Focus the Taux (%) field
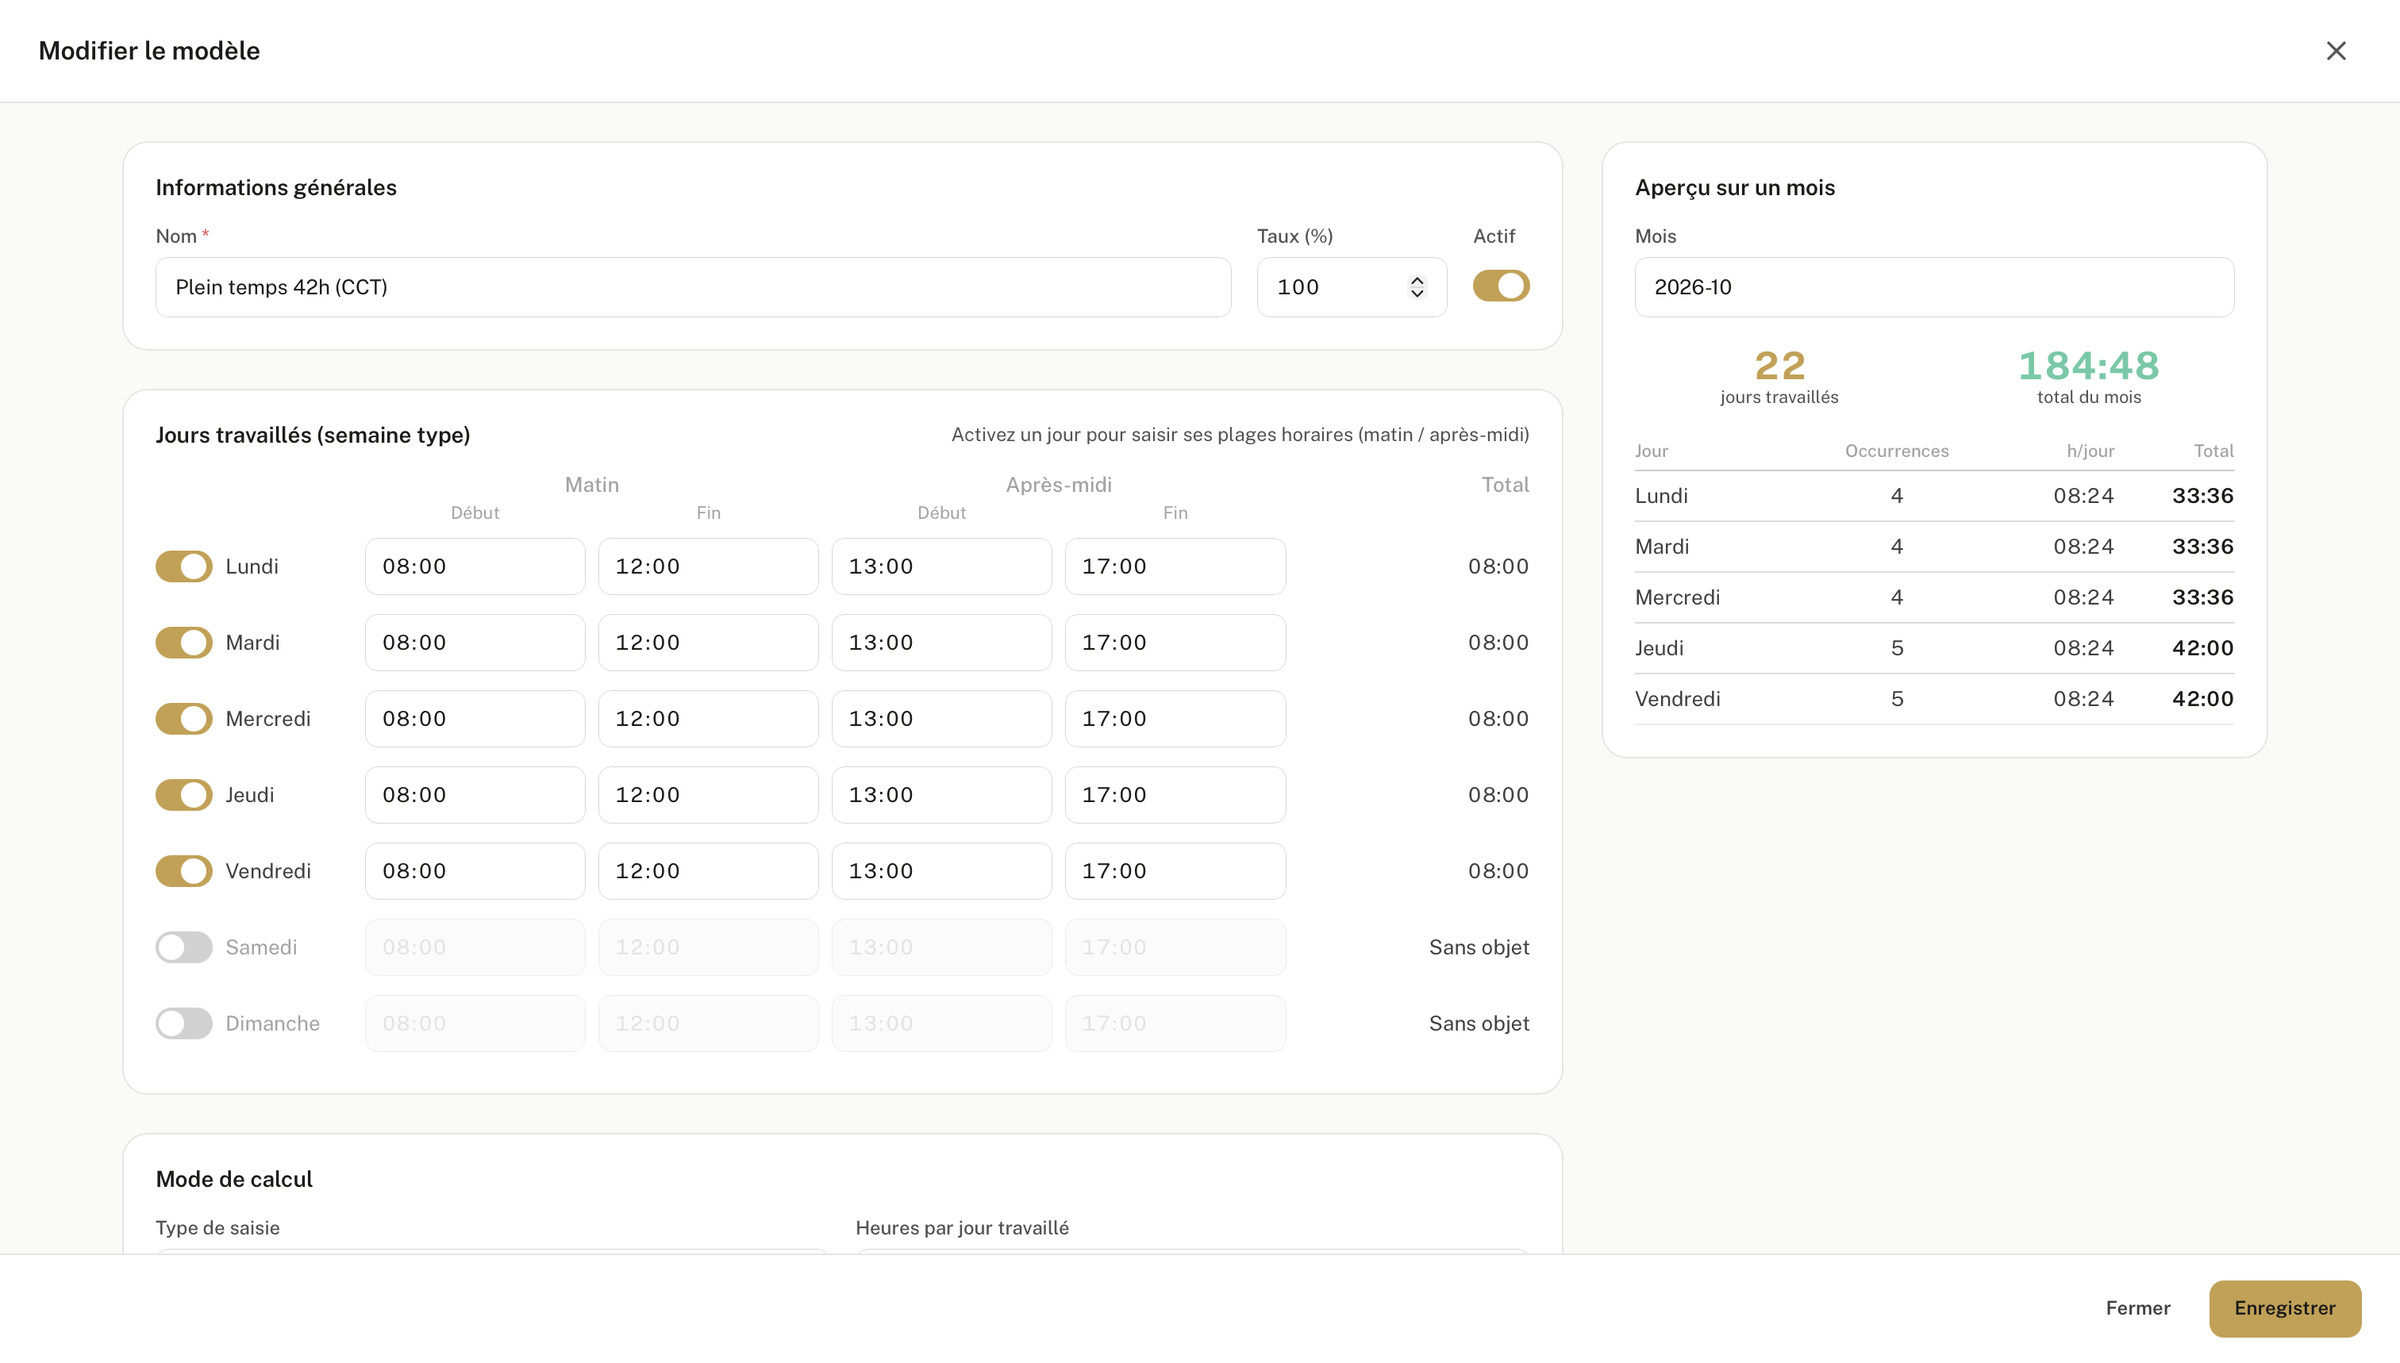Image resolution: width=2400 pixels, height=1363 pixels. pyautogui.click(x=1351, y=287)
